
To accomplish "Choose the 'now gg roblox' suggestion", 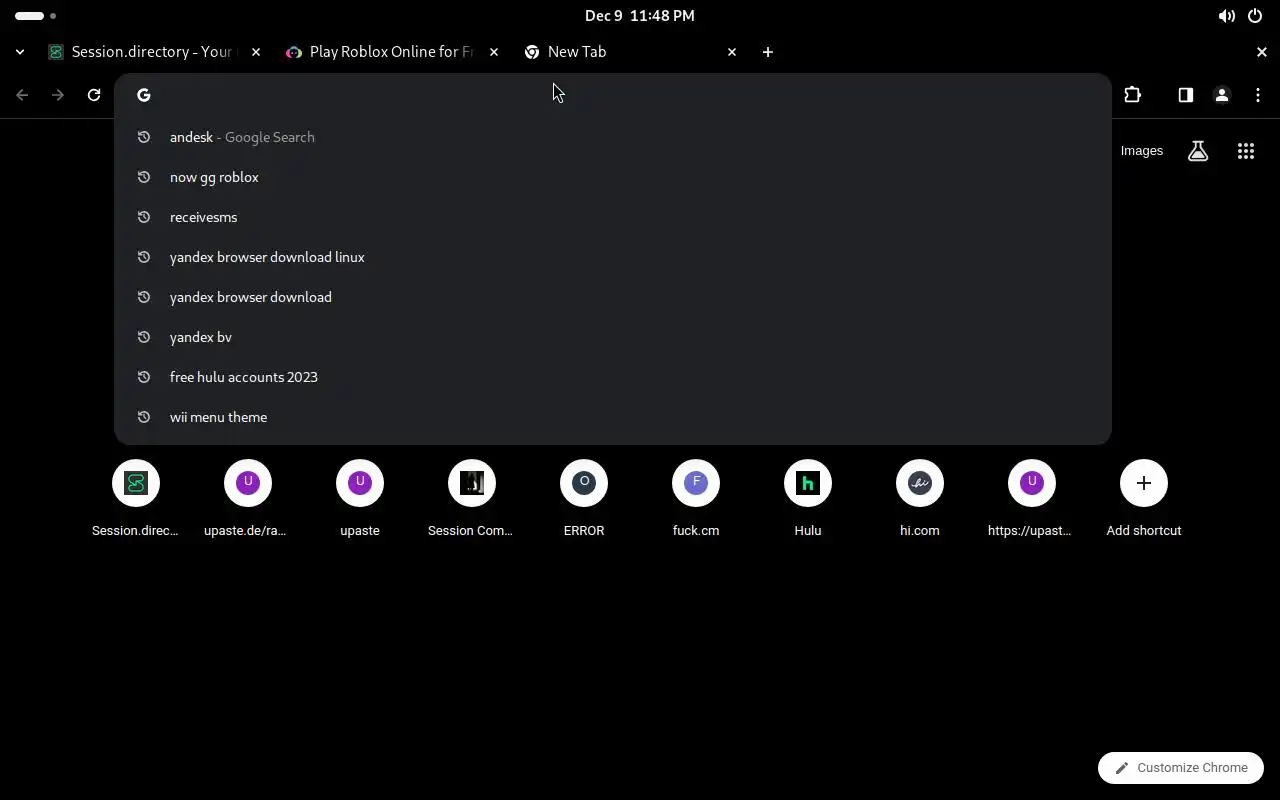I will pos(612,177).
